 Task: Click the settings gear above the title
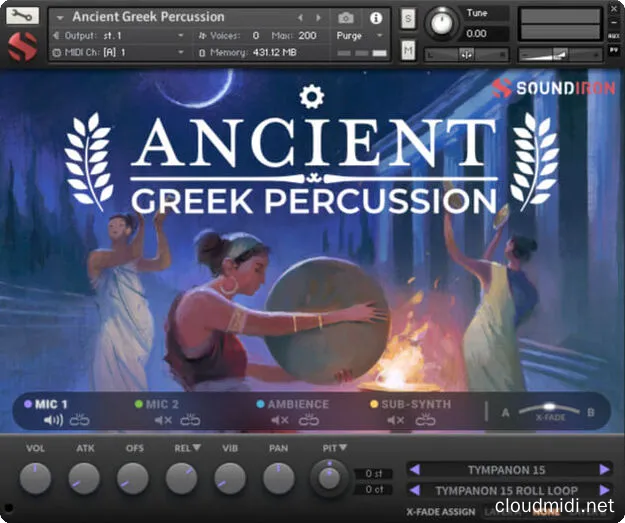(x=312, y=95)
